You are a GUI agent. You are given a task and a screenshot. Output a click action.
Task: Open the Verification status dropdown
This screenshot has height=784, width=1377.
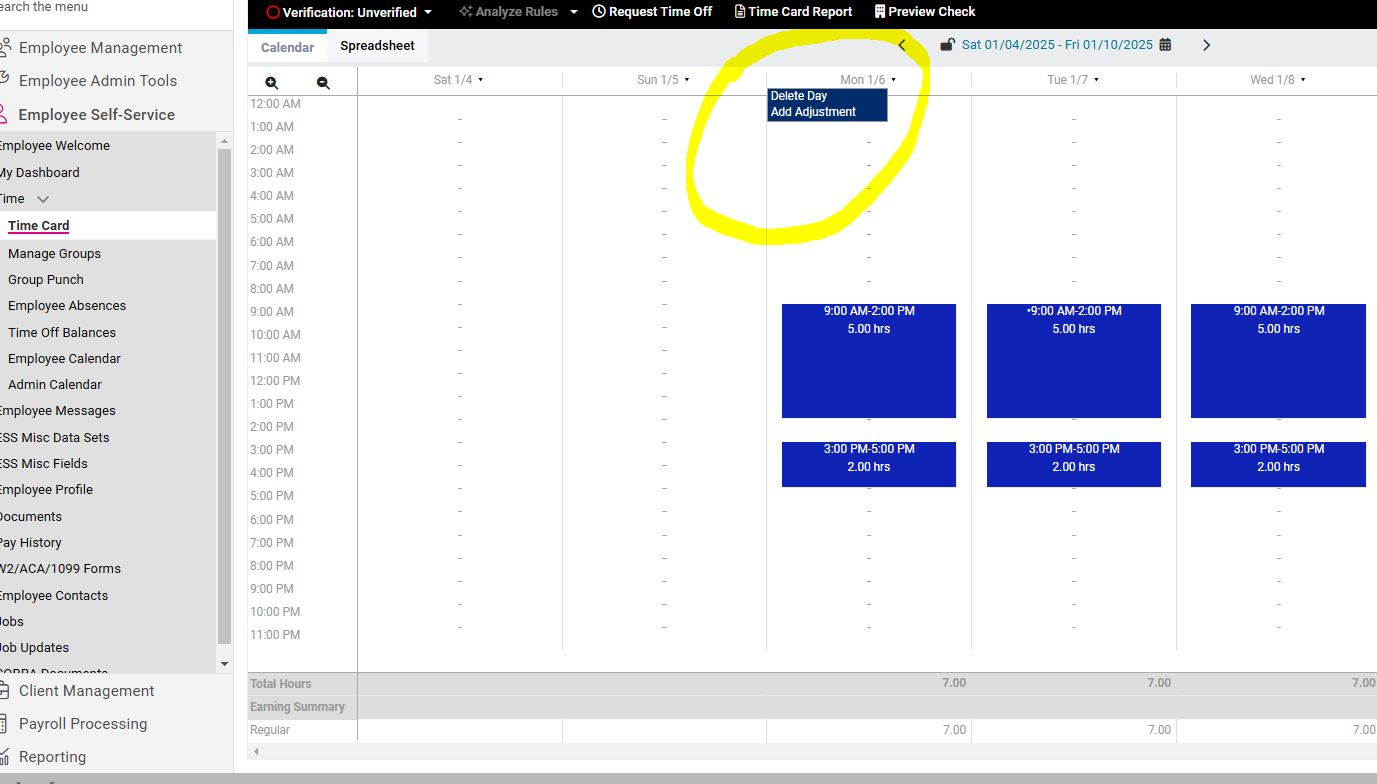(x=349, y=12)
